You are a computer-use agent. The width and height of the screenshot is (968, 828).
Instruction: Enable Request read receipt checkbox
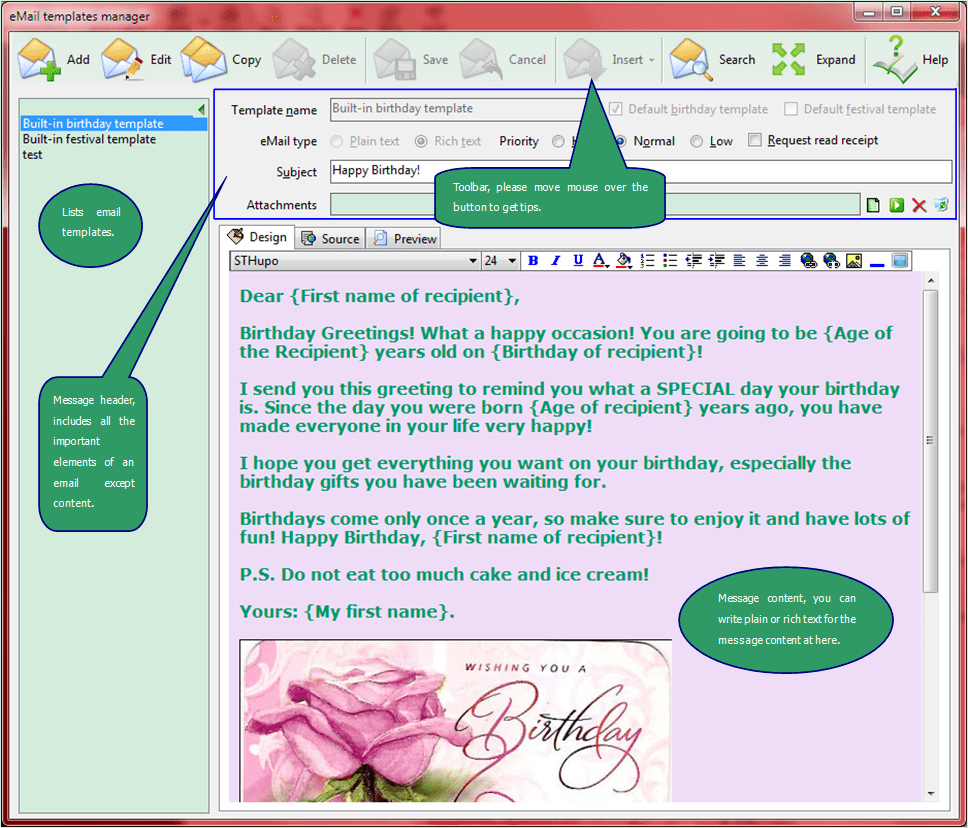click(754, 140)
